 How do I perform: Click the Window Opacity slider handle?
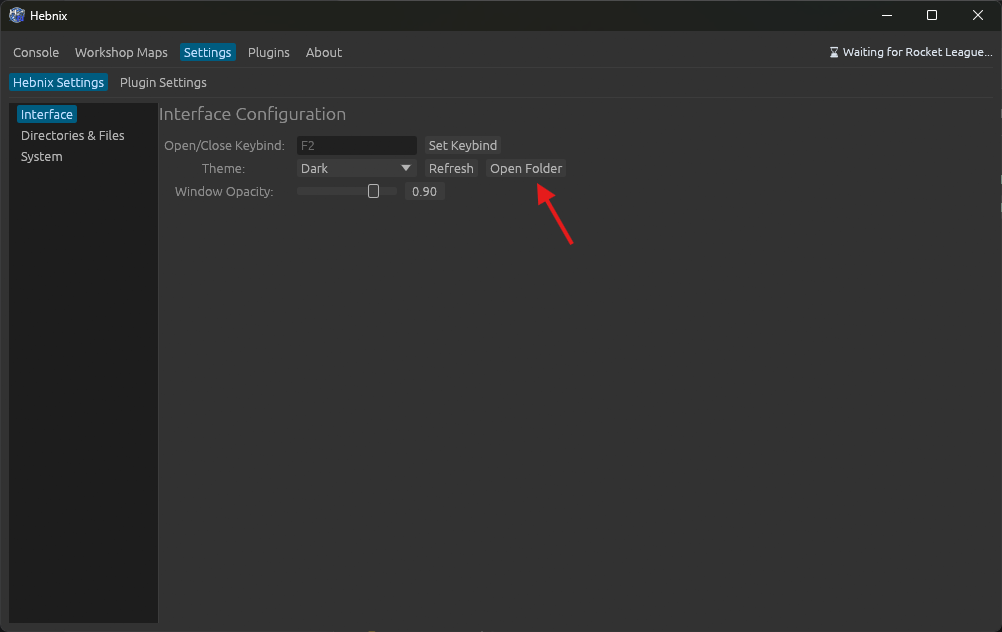coord(373,191)
